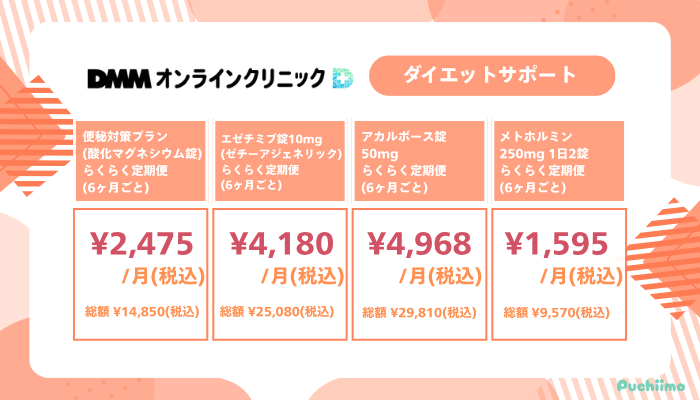Click the black DMM logo

117,78
